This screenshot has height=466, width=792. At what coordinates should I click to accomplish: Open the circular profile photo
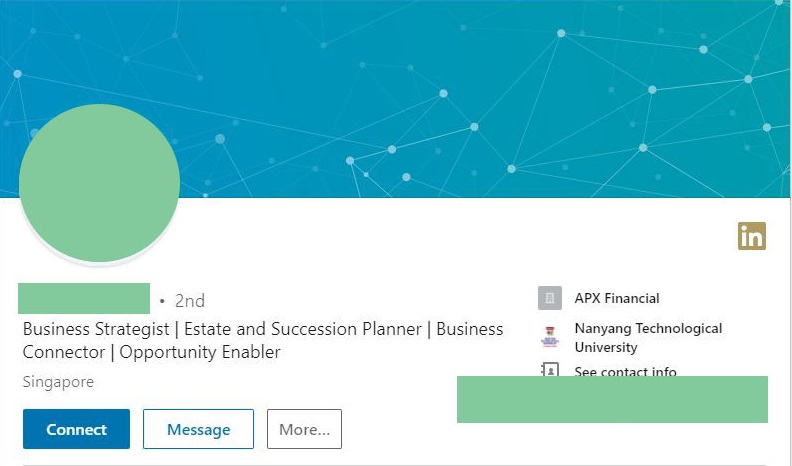coord(100,183)
